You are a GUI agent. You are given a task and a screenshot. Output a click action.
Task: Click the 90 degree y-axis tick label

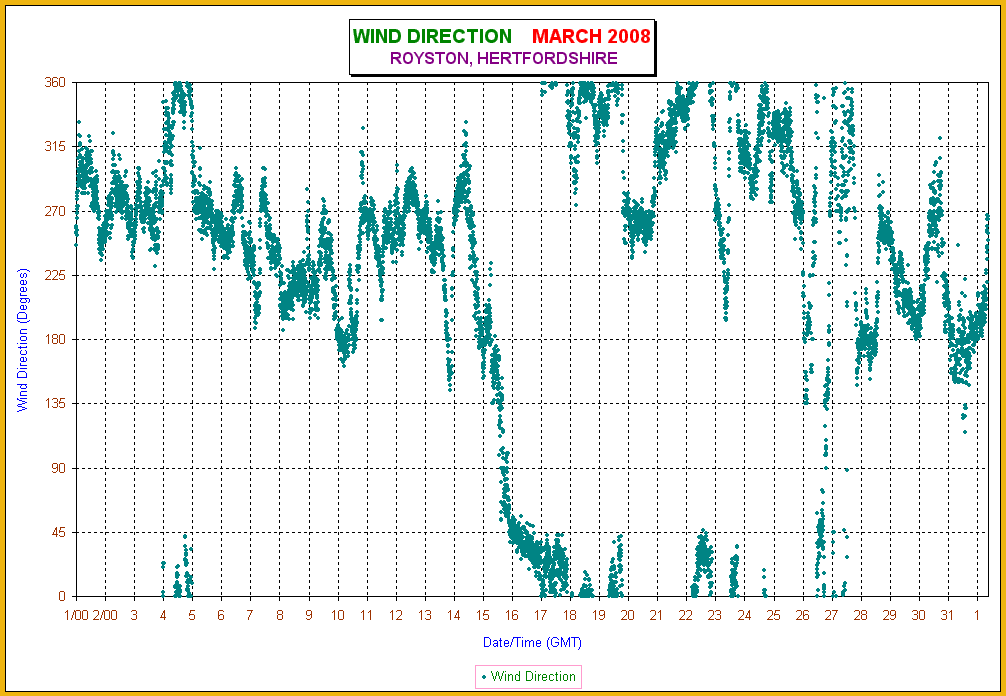point(58,468)
